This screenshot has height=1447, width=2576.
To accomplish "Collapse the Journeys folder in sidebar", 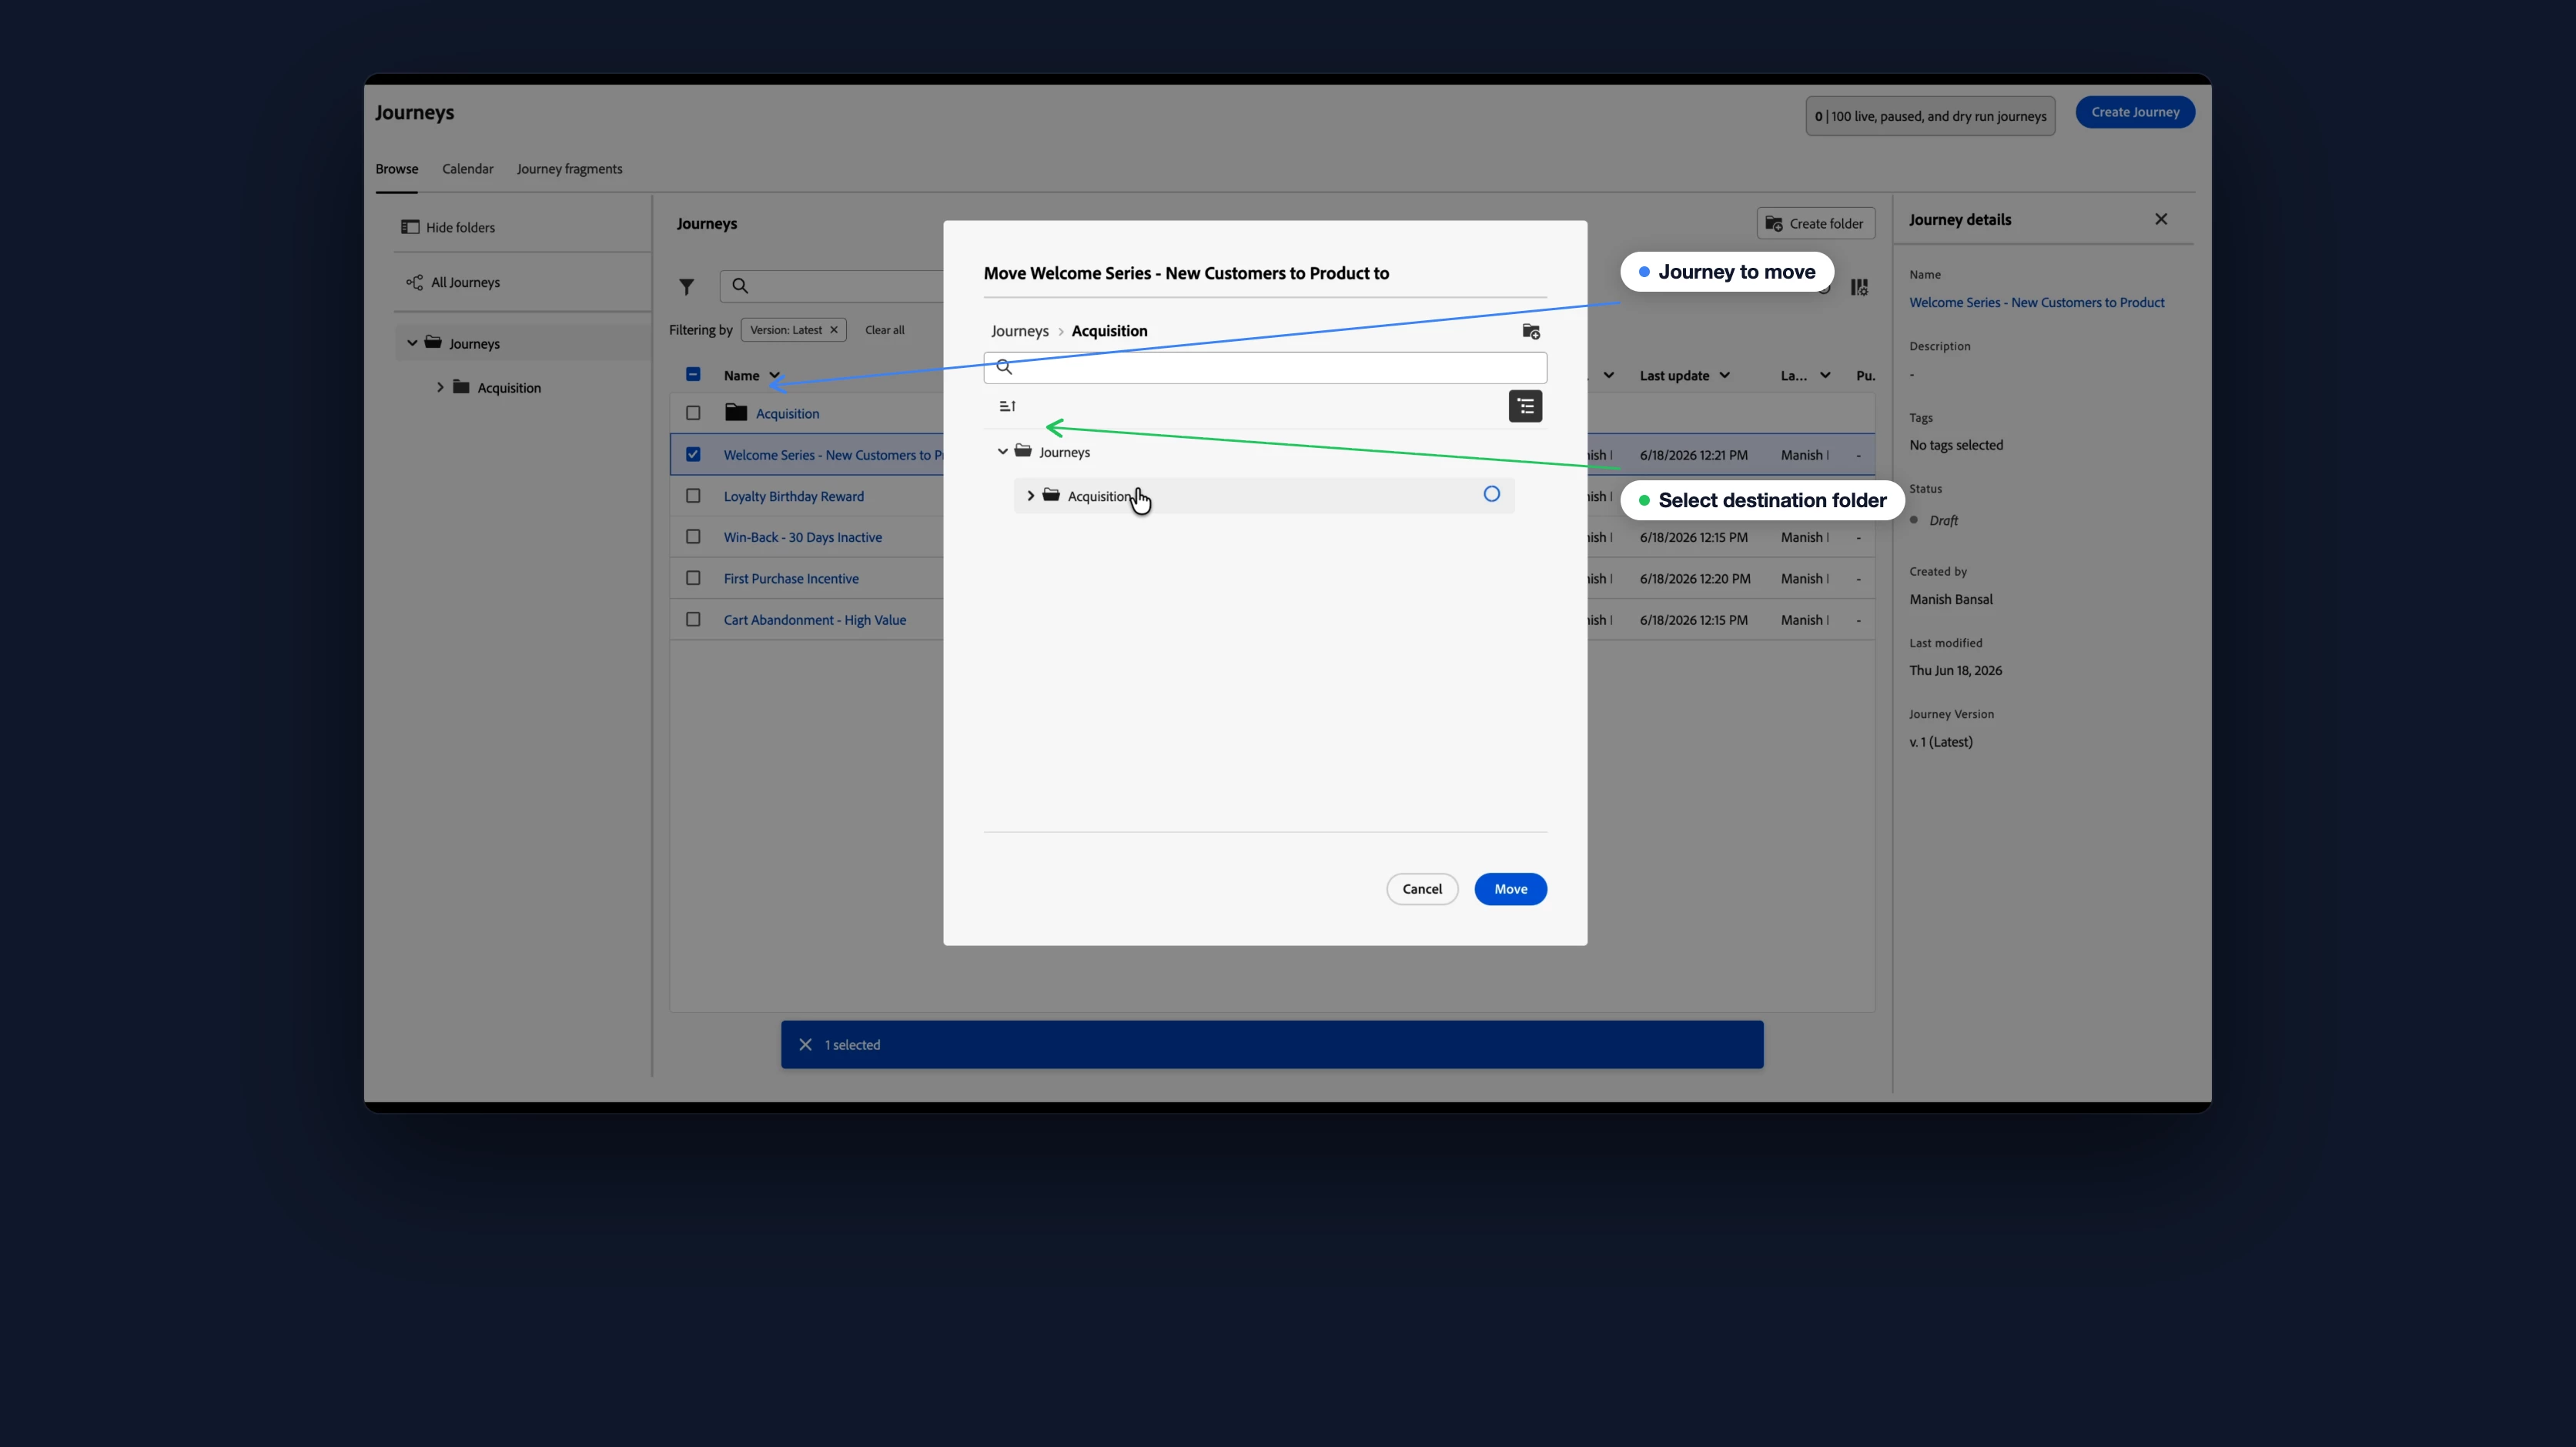I will click(412, 343).
